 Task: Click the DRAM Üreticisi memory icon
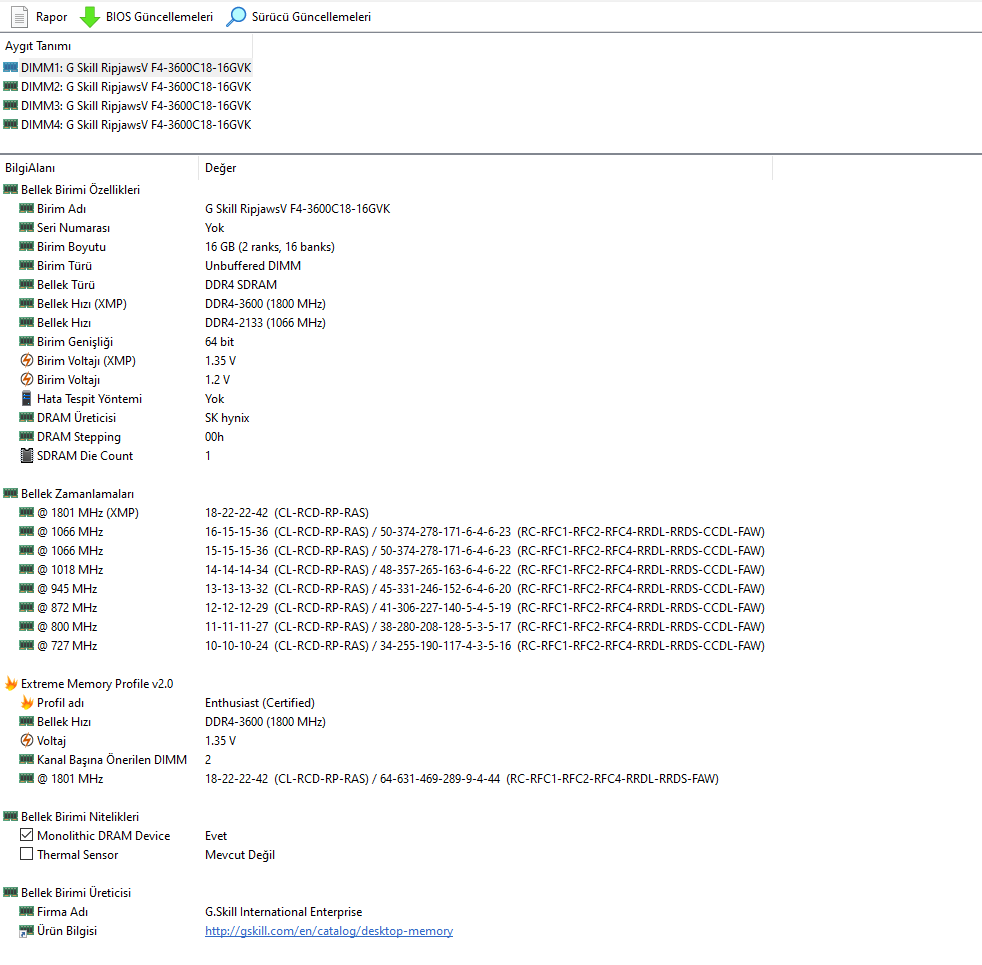tap(26, 417)
